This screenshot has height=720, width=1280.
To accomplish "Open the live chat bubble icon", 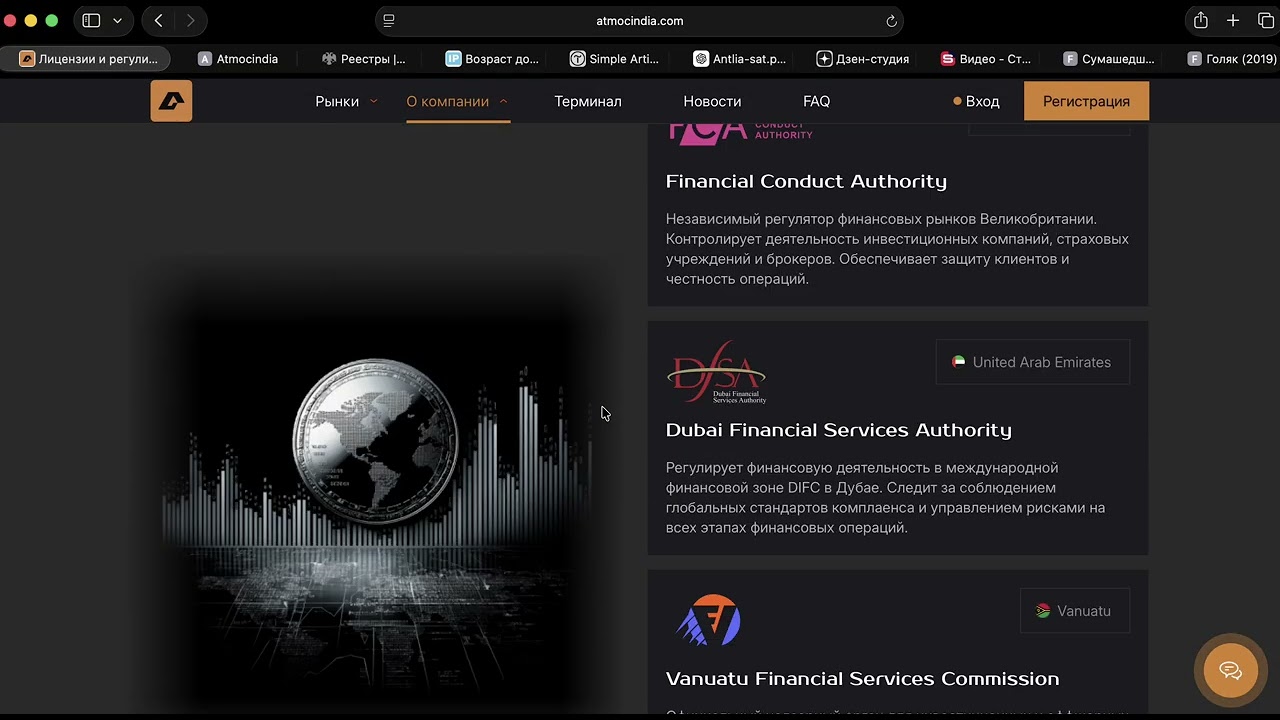I will point(1230,670).
